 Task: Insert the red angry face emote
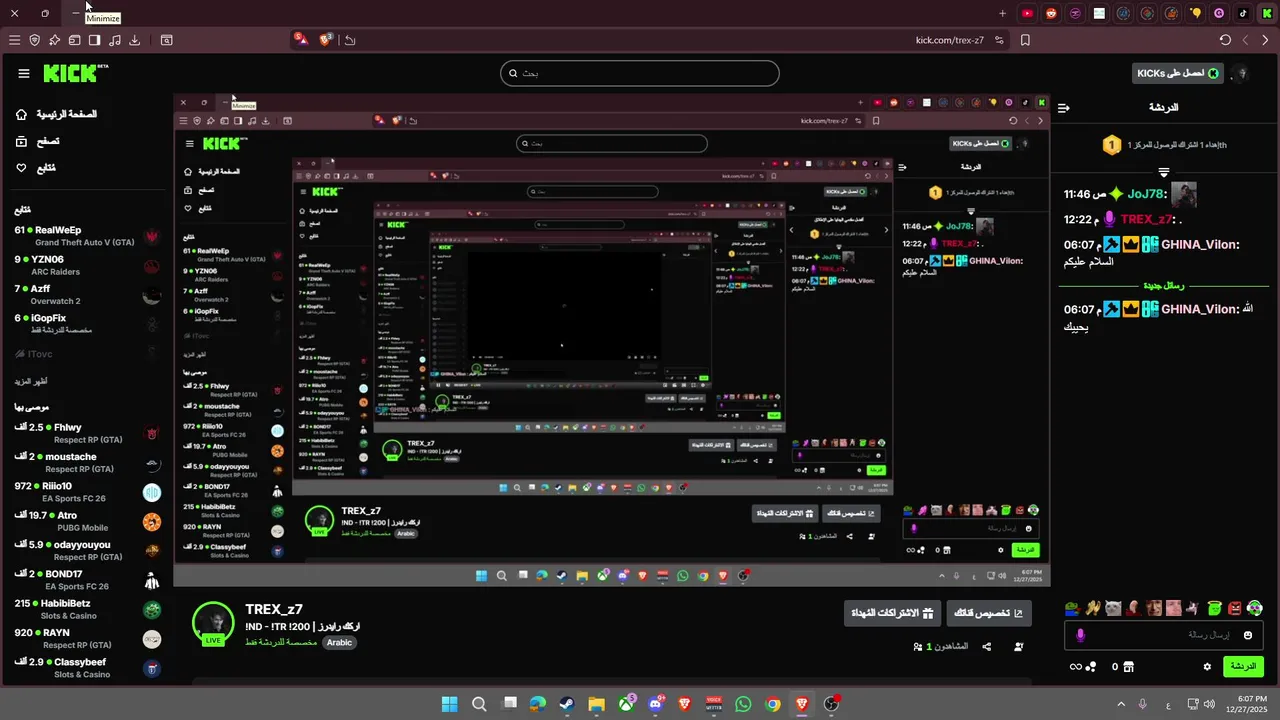tap(1235, 608)
